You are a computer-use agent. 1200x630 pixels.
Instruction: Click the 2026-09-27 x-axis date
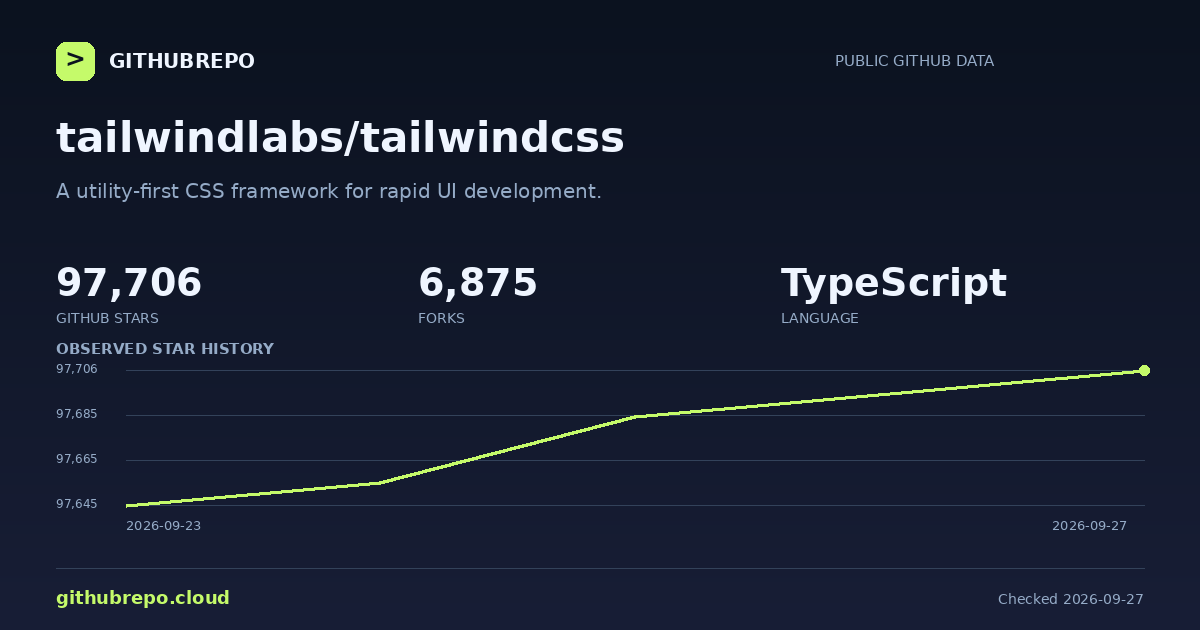click(1089, 526)
